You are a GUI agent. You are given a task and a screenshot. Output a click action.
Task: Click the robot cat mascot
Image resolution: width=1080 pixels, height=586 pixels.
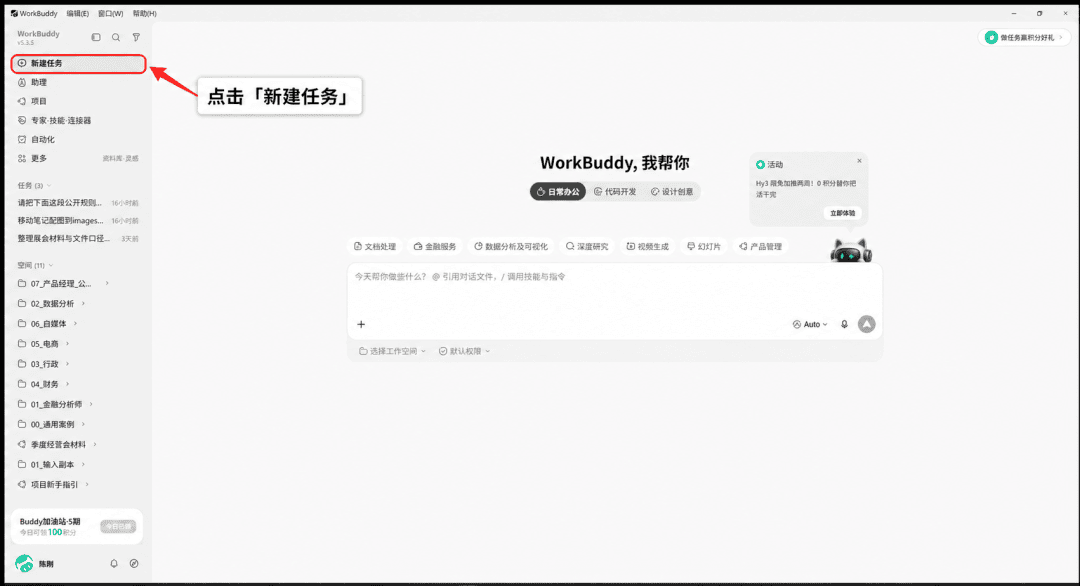(851, 251)
